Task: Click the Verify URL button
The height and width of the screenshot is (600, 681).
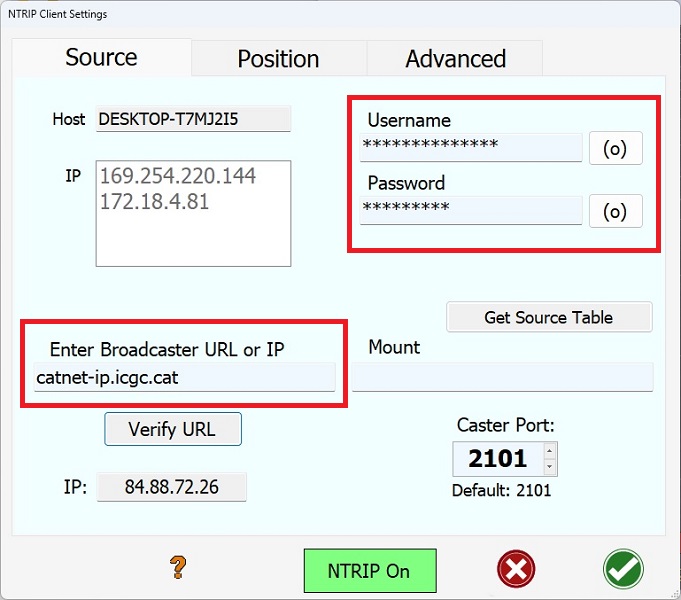Action: [x=172, y=429]
